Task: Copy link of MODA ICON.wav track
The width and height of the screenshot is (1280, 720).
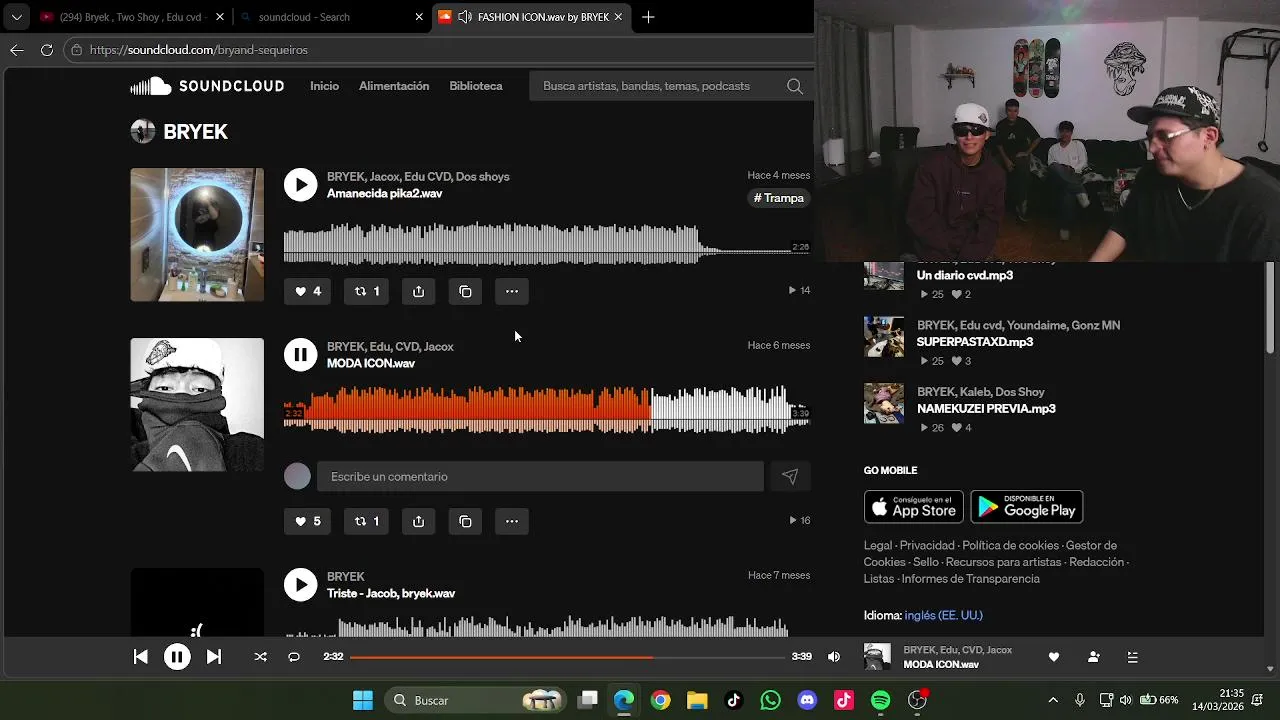Action: (465, 521)
